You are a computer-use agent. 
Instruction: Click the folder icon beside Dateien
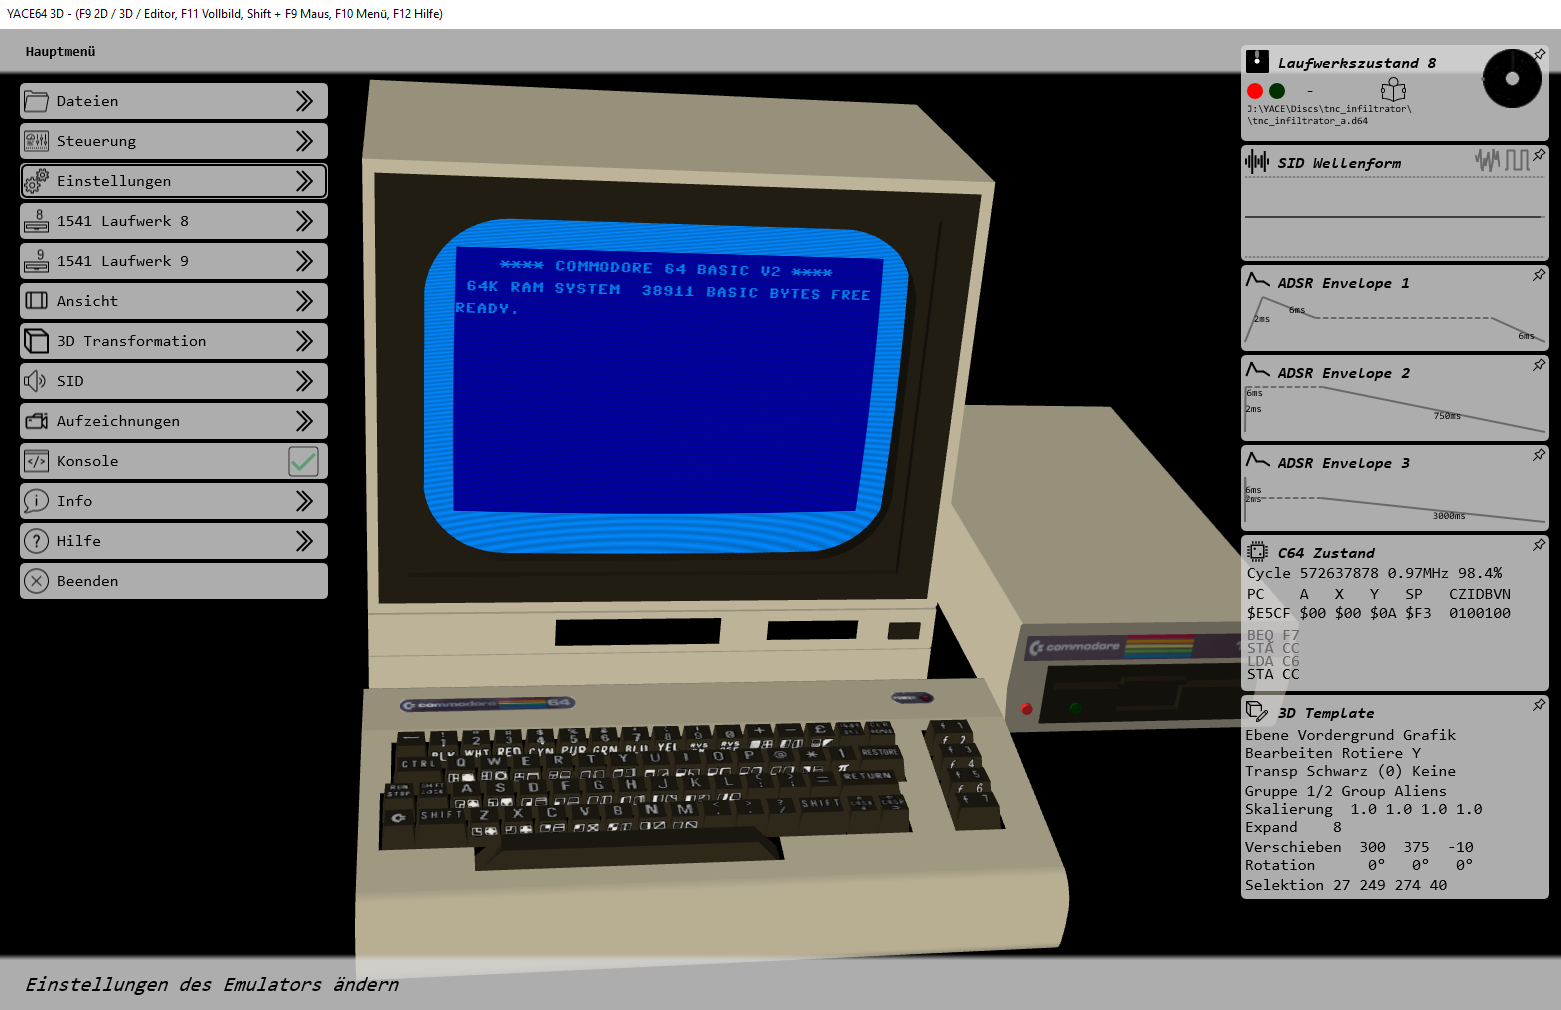point(36,101)
